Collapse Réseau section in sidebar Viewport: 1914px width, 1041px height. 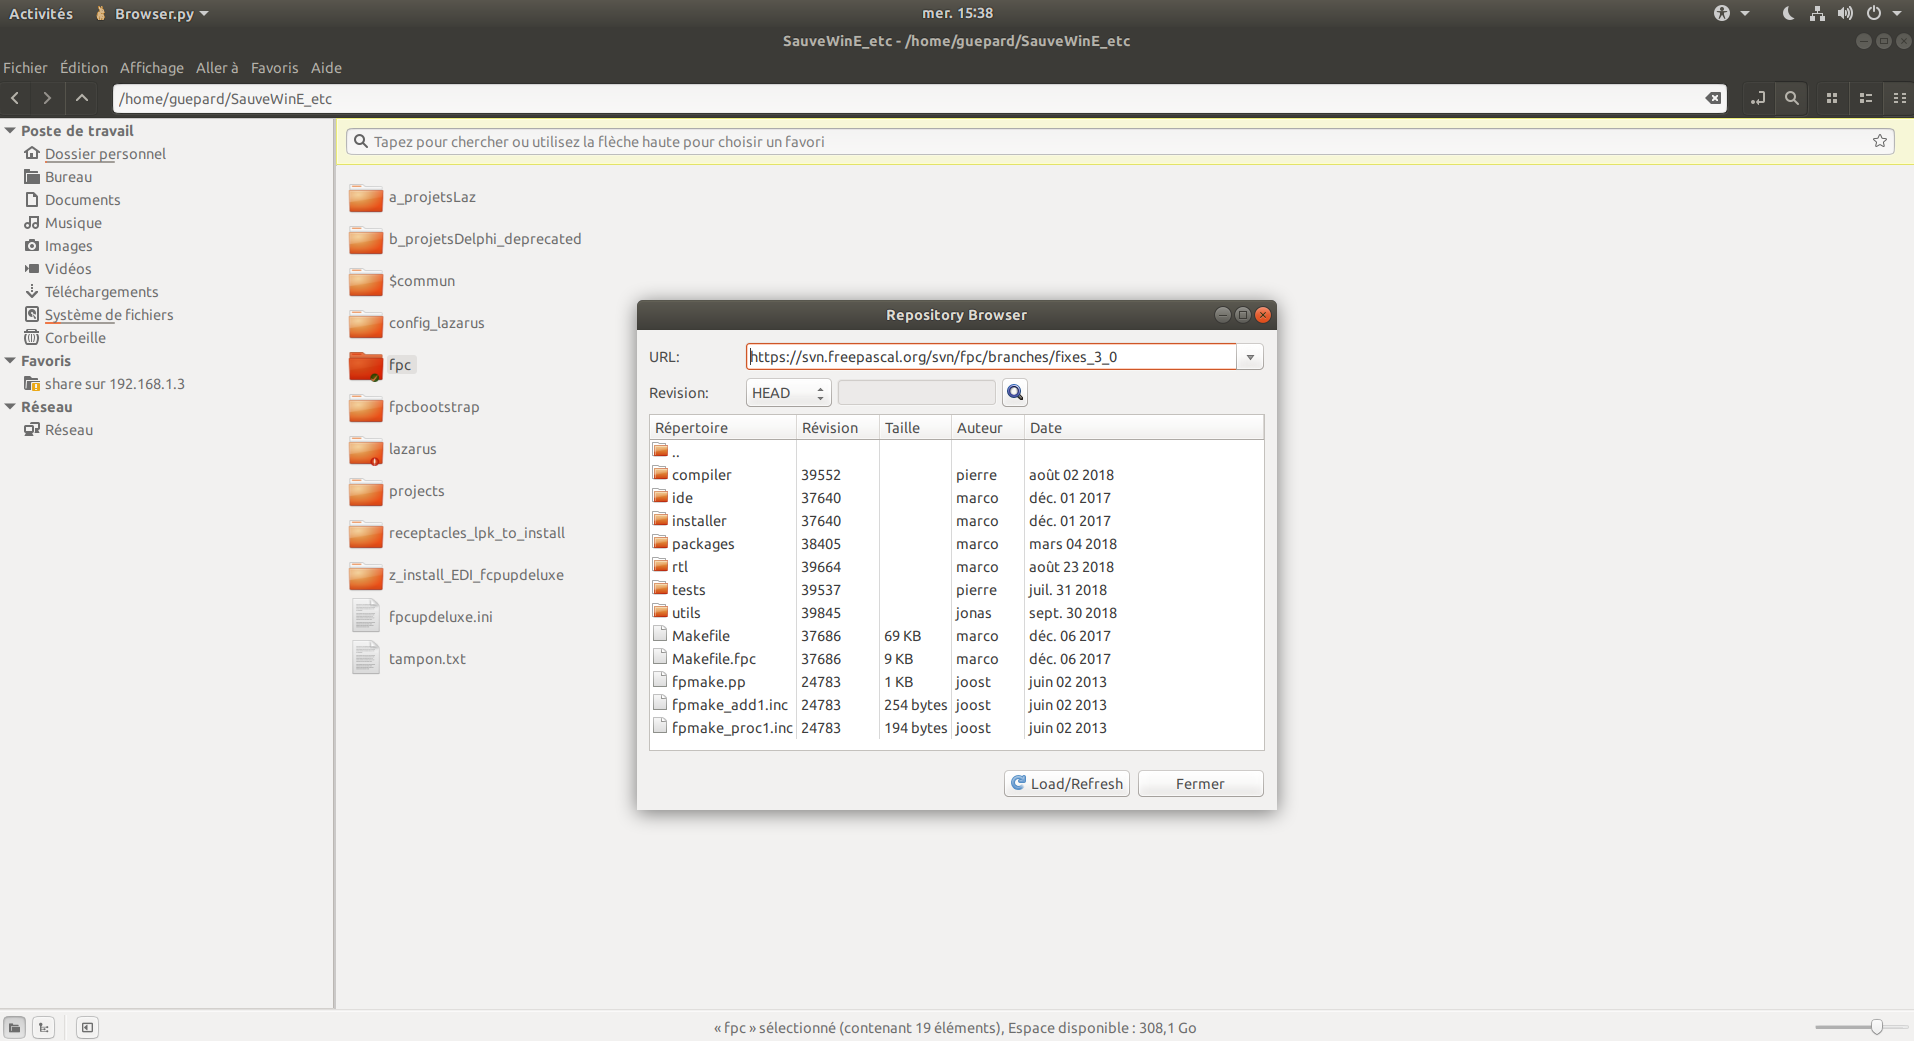pos(10,407)
